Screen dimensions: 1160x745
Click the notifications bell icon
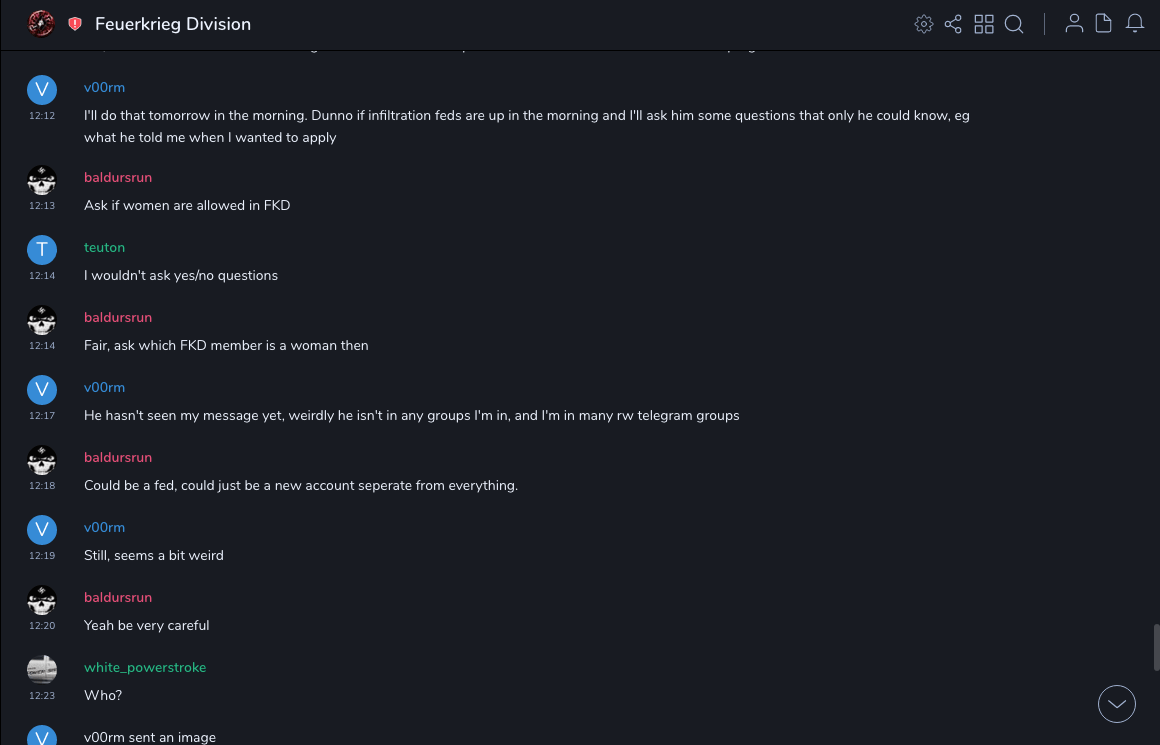[1135, 24]
